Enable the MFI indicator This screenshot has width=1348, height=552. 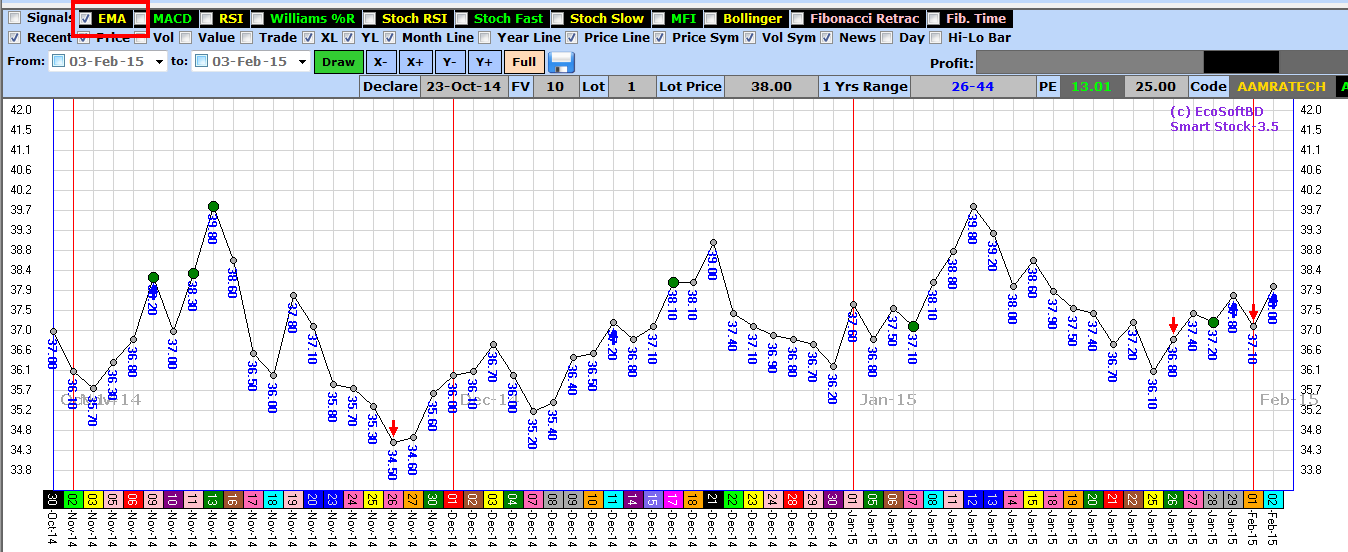click(659, 18)
